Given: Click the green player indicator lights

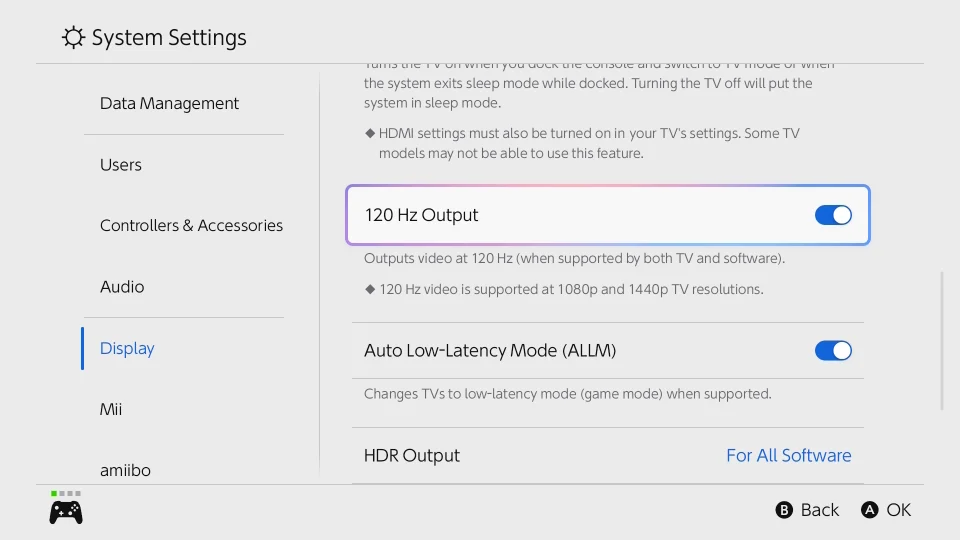Looking at the screenshot, I should click(66, 493).
